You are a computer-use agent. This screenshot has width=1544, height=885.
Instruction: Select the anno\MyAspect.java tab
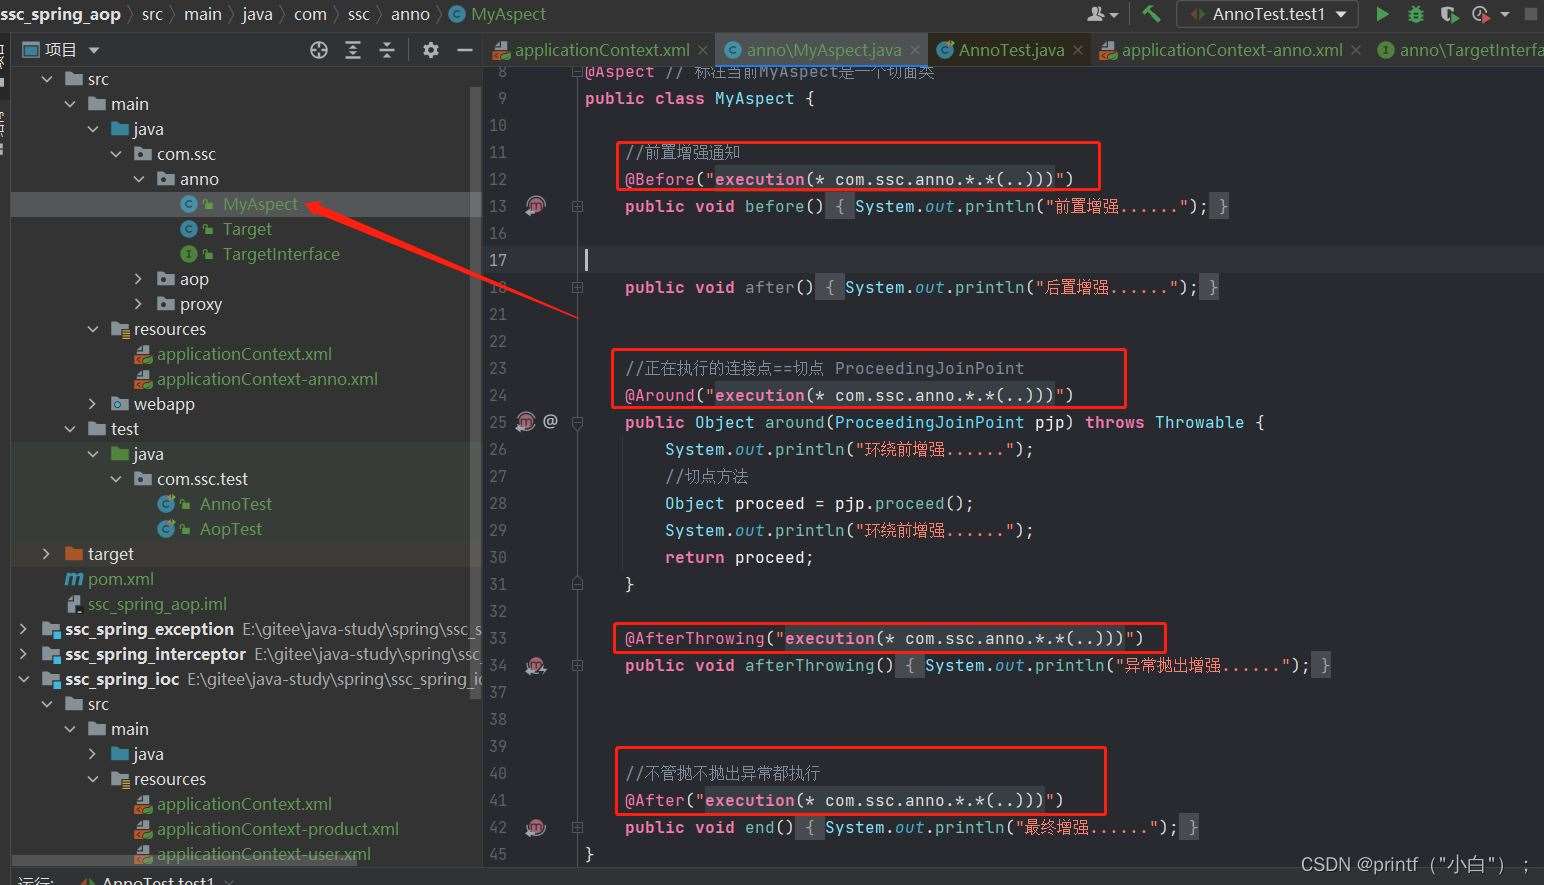[823, 50]
